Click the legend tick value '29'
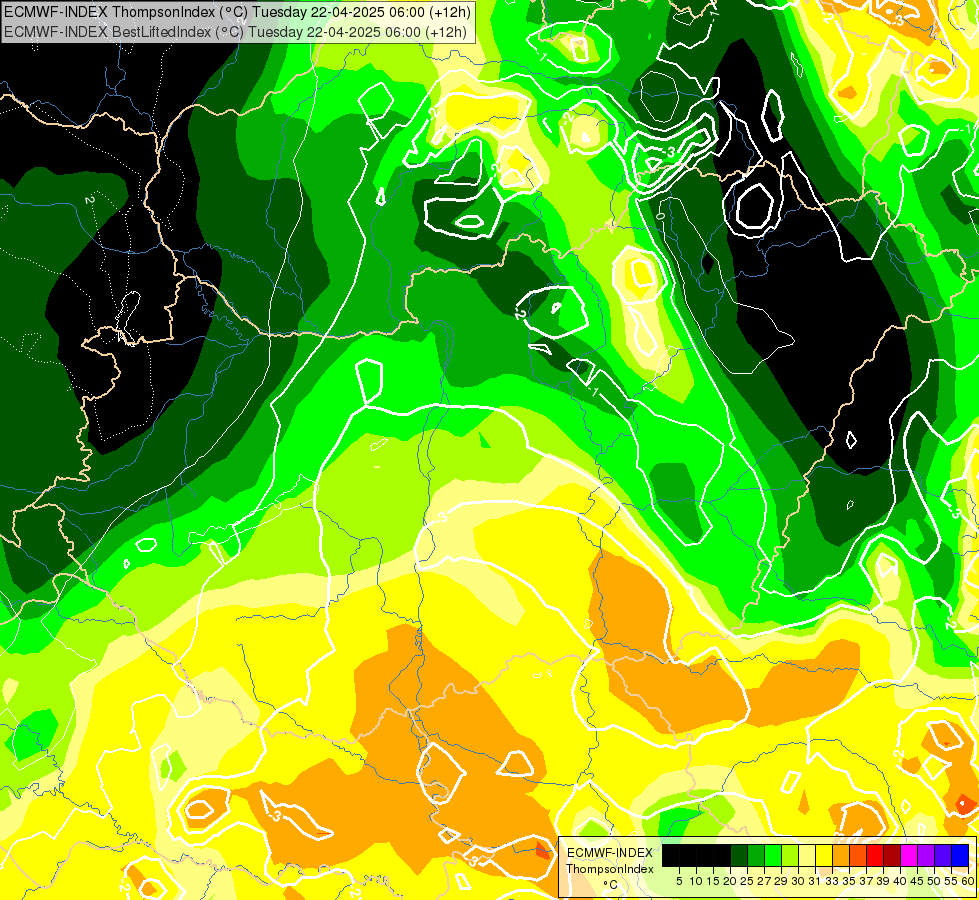Viewport: 979px width, 900px height. (x=780, y=881)
